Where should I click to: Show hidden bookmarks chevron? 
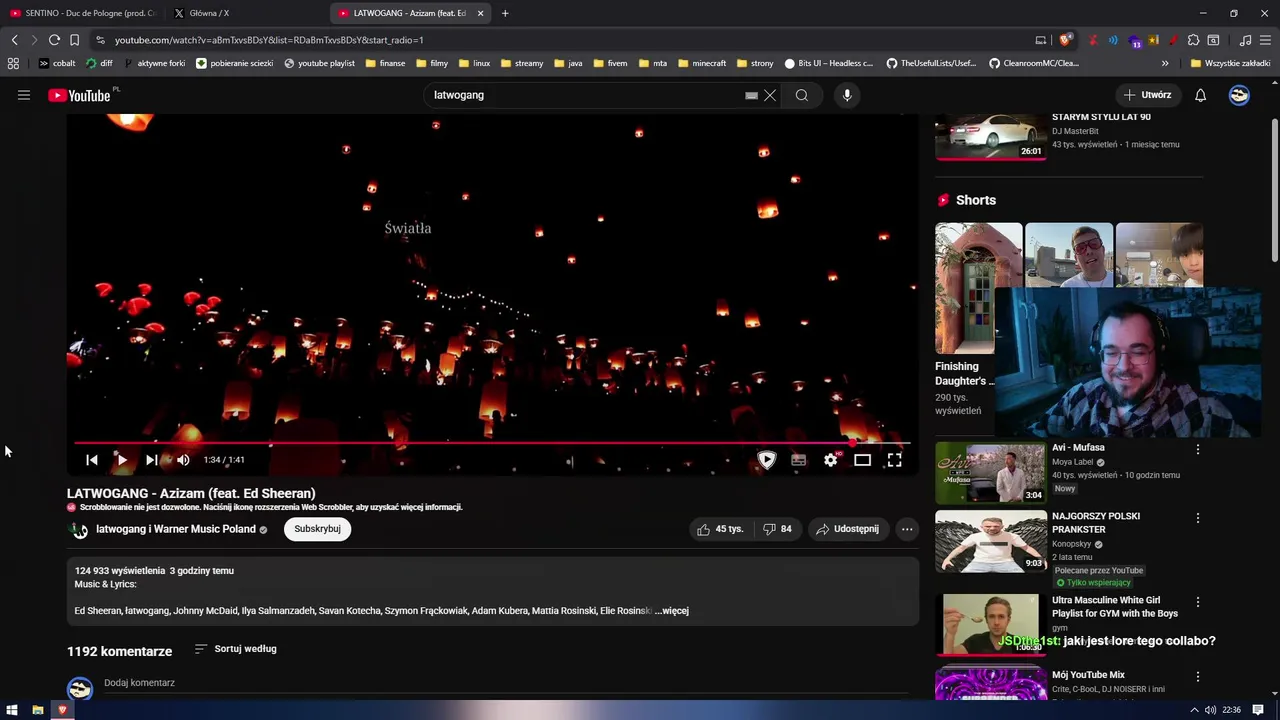tap(1165, 63)
